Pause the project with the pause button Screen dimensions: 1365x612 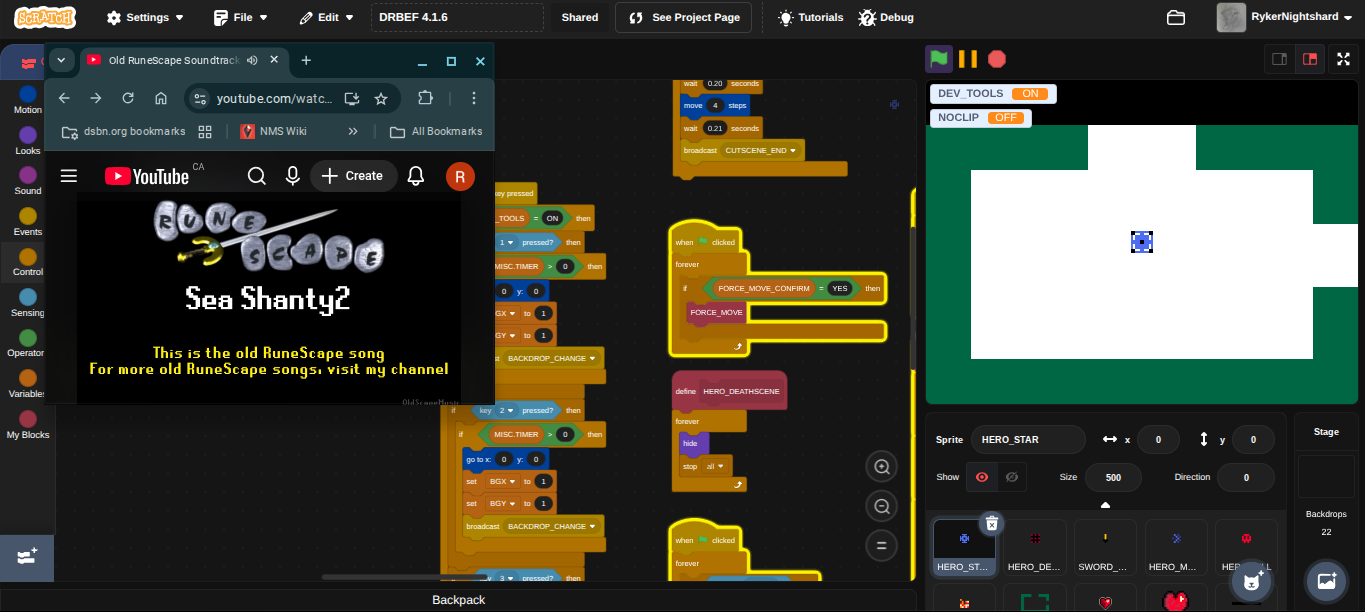pyautogui.click(x=968, y=59)
